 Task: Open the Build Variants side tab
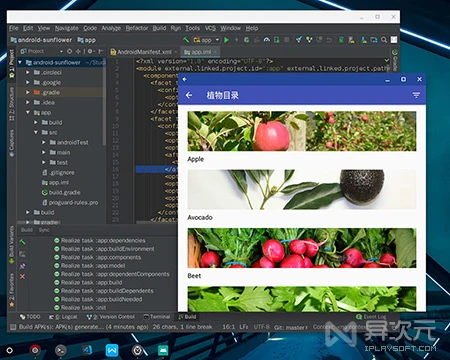[x=12, y=245]
